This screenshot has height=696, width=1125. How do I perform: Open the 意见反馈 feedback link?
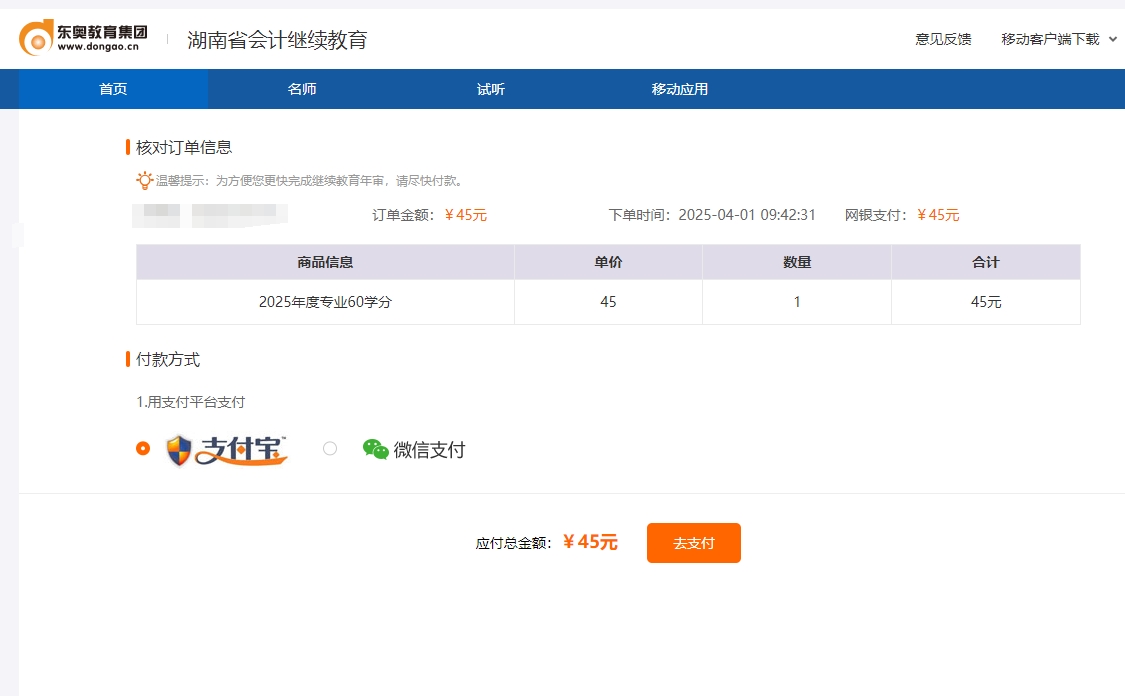pyautogui.click(x=941, y=37)
